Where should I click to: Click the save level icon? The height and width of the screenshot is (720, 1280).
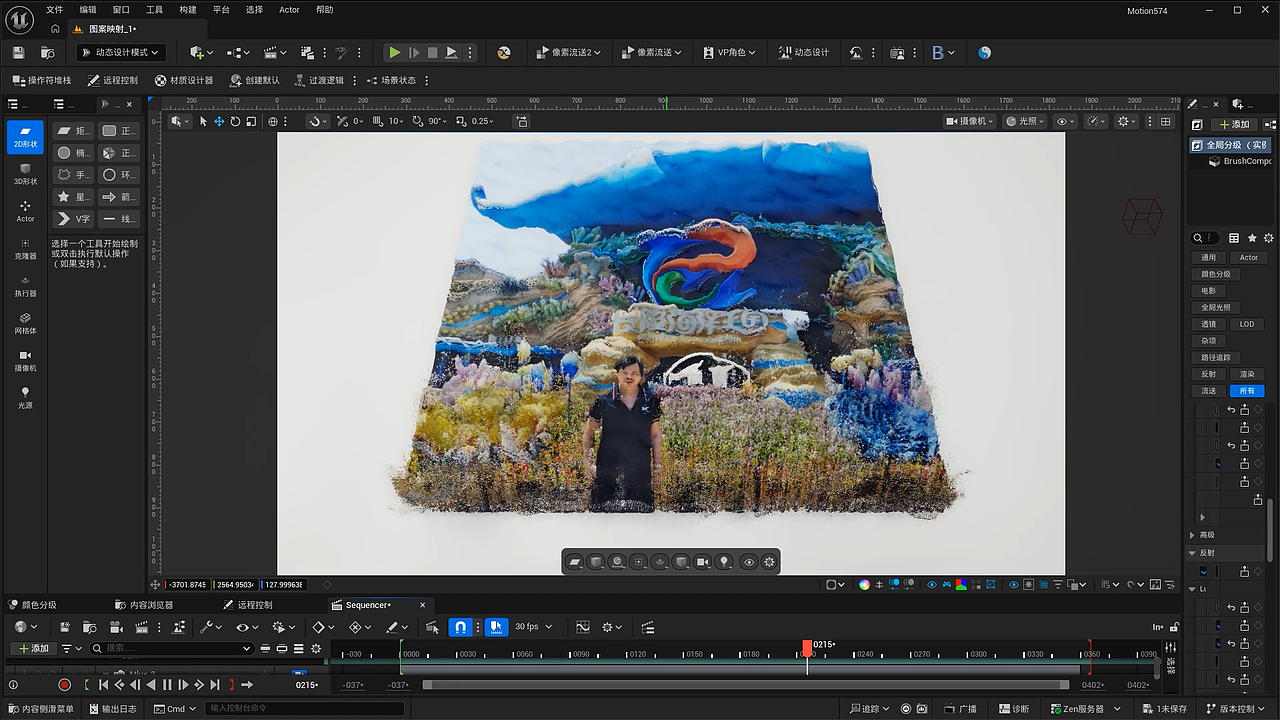[x=18, y=52]
